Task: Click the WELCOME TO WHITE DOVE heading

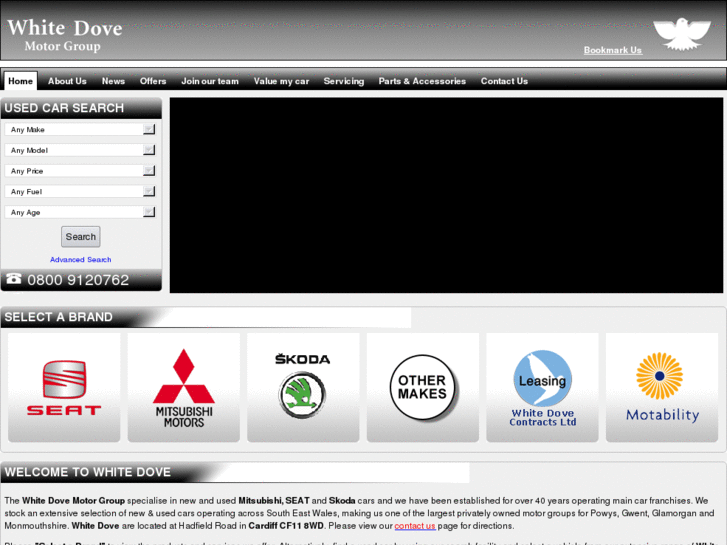Action: tap(88, 472)
